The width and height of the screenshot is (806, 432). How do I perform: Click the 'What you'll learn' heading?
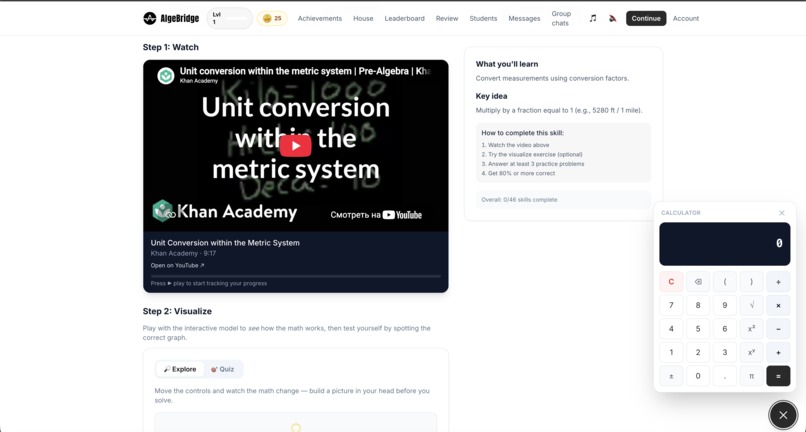coord(507,64)
